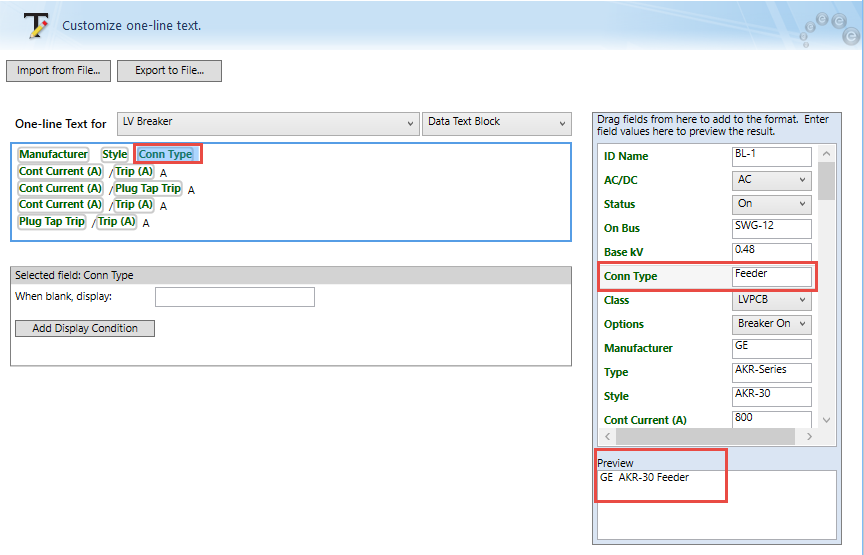Open the Class LVPCB dropdown

[x=771, y=300]
